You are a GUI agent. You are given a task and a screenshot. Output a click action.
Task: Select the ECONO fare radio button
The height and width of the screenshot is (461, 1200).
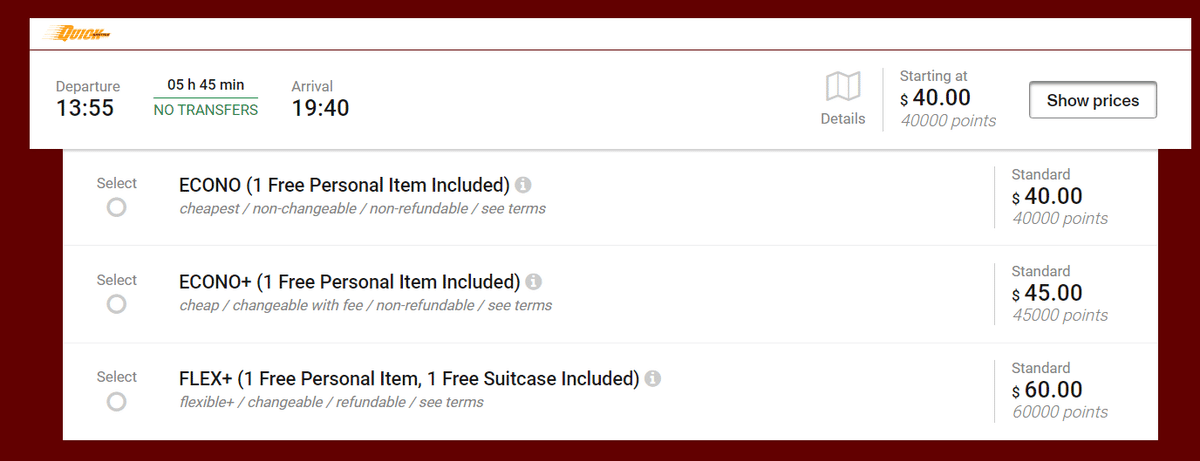click(116, 208)
